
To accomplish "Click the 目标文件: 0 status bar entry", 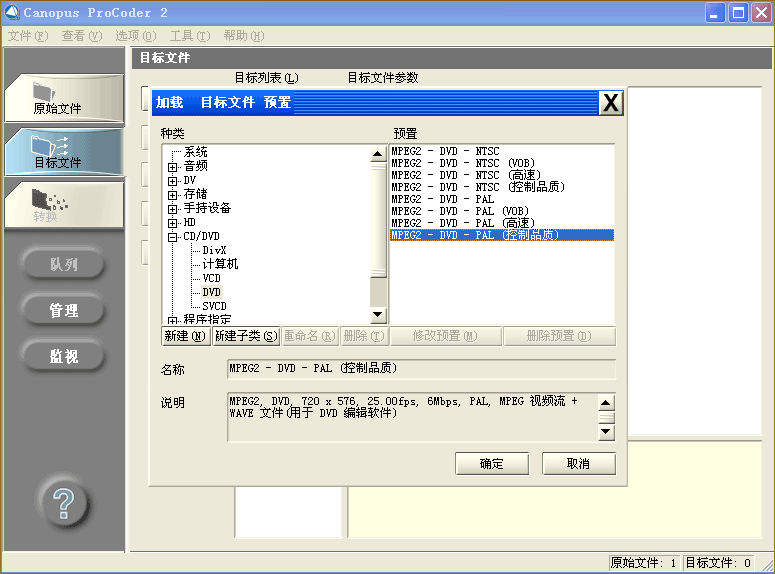I will pyautogui.click(x=719, y=563).
